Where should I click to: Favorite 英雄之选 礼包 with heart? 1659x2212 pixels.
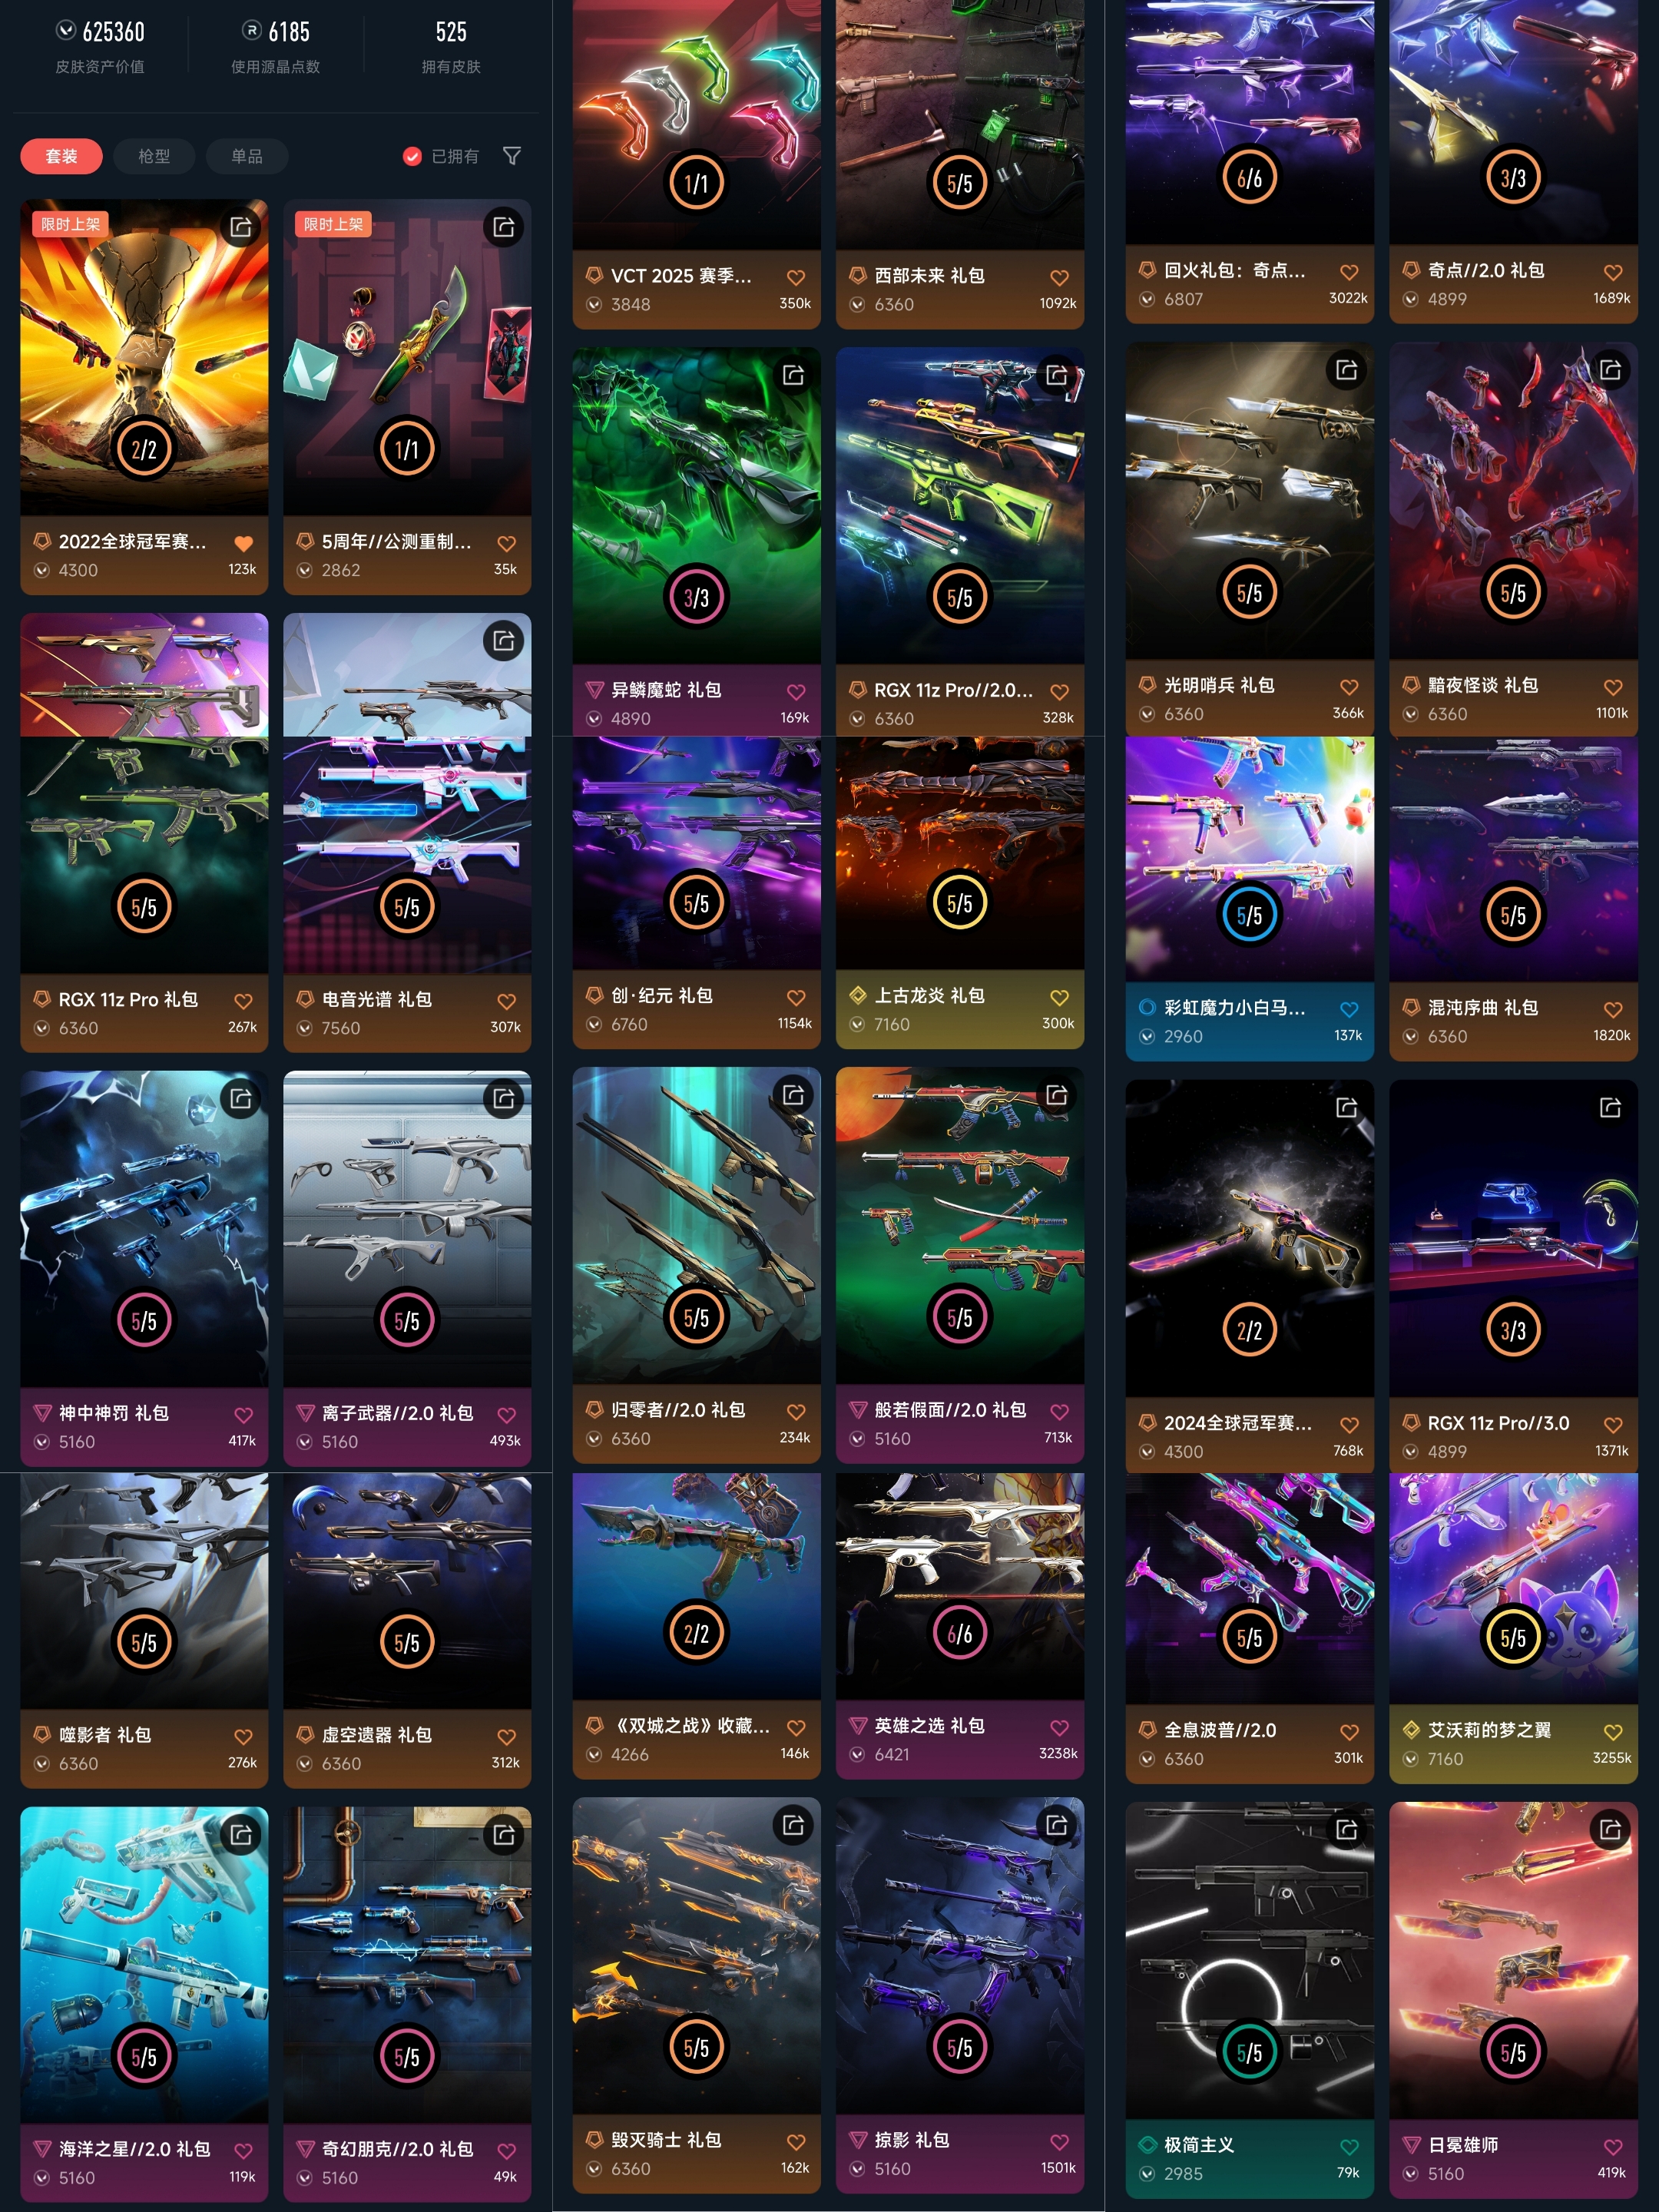(x=1059, y=1727)
